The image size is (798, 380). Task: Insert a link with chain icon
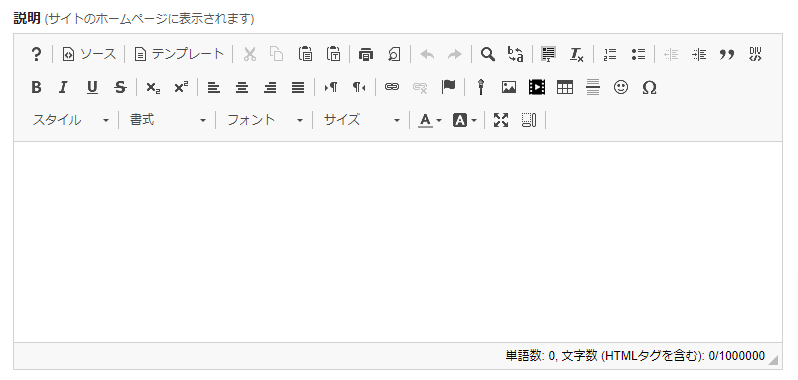[x=391, y=87]
